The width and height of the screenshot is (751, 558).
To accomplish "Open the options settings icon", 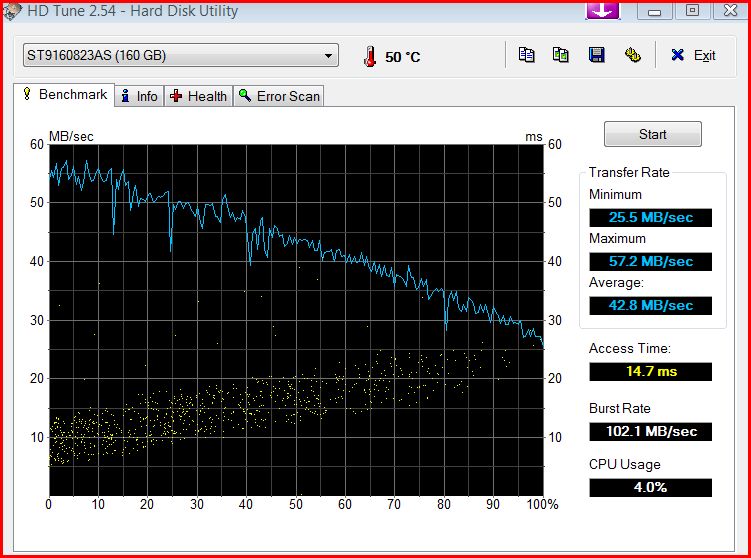I will (x=631, y=55).
